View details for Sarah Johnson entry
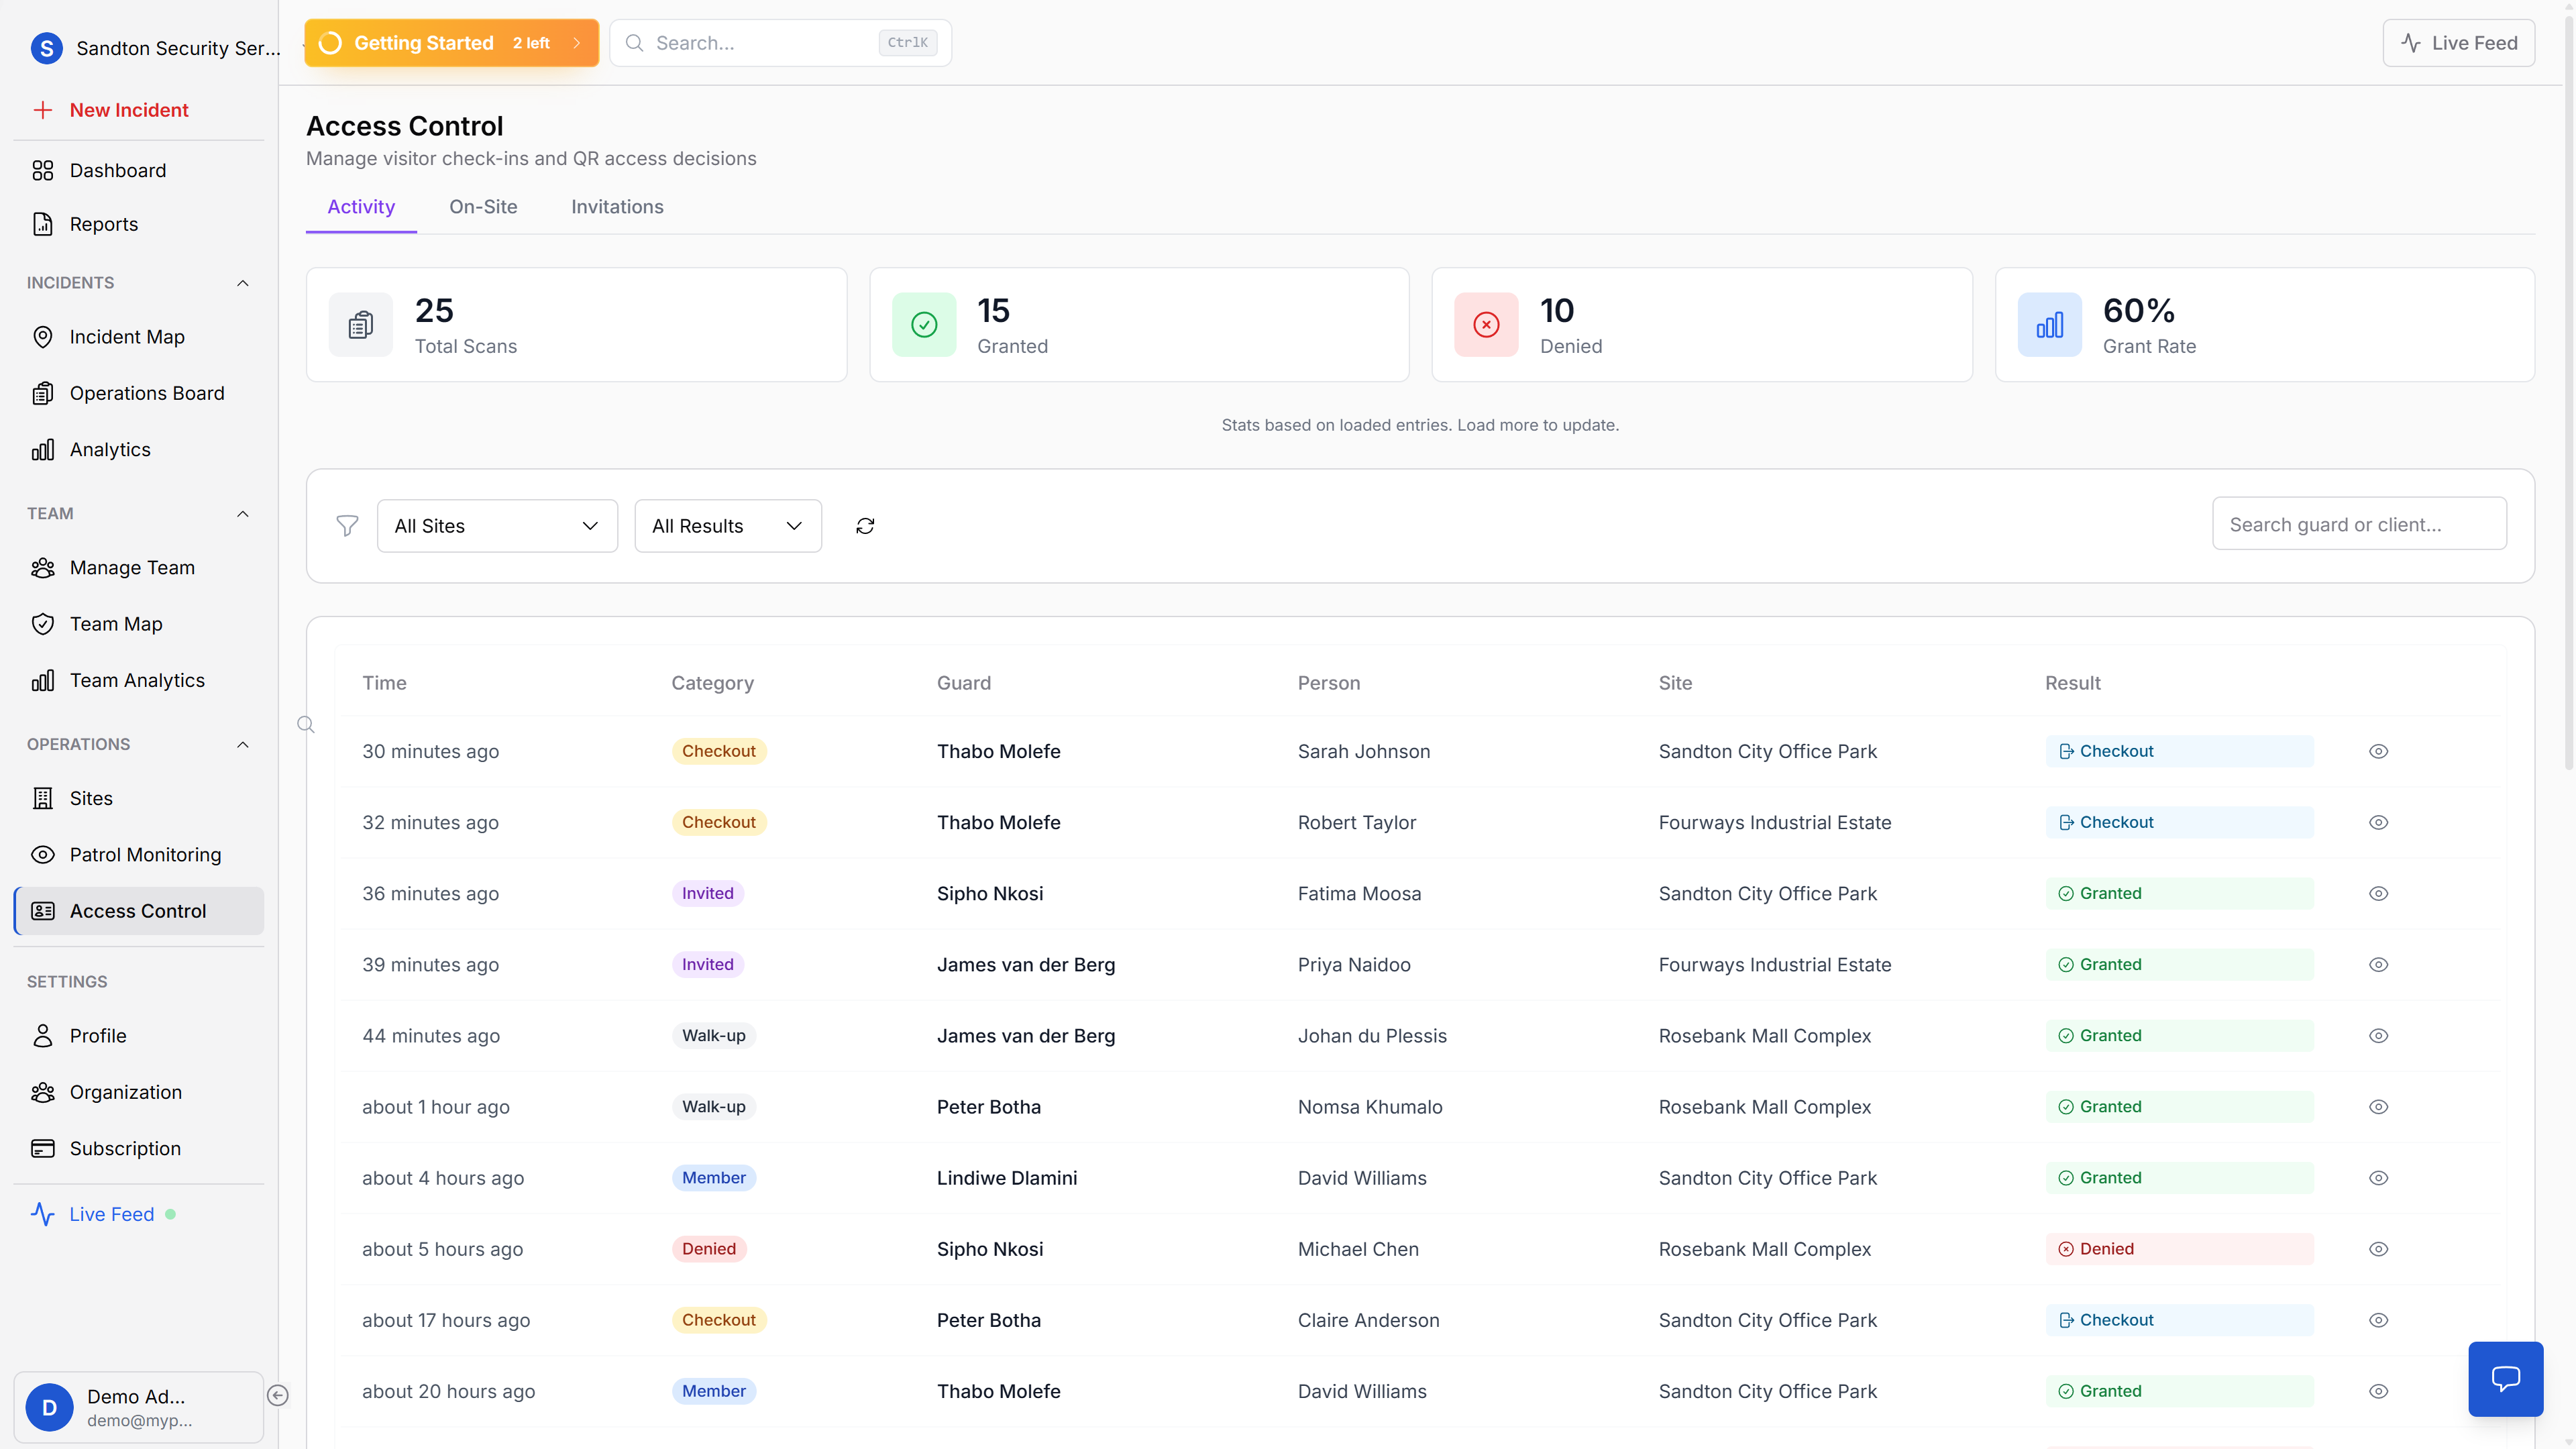This screenshot has width=2576, height=1449. pos(2378,751)
